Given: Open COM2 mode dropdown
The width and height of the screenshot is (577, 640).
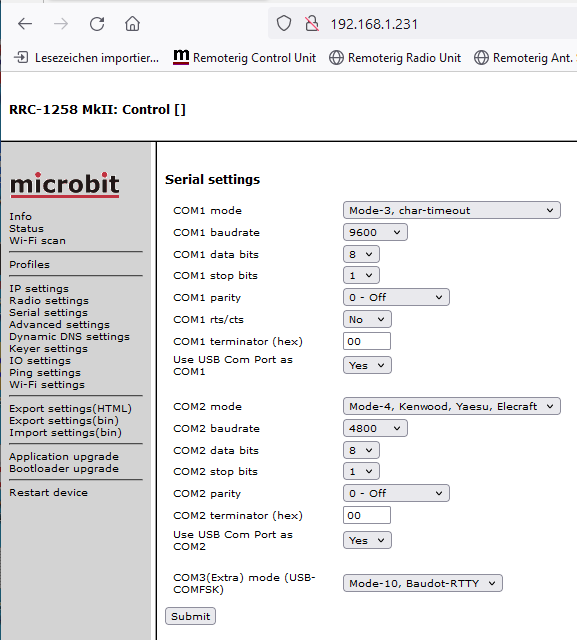Looking at the screenshot, I should (452, 406).
